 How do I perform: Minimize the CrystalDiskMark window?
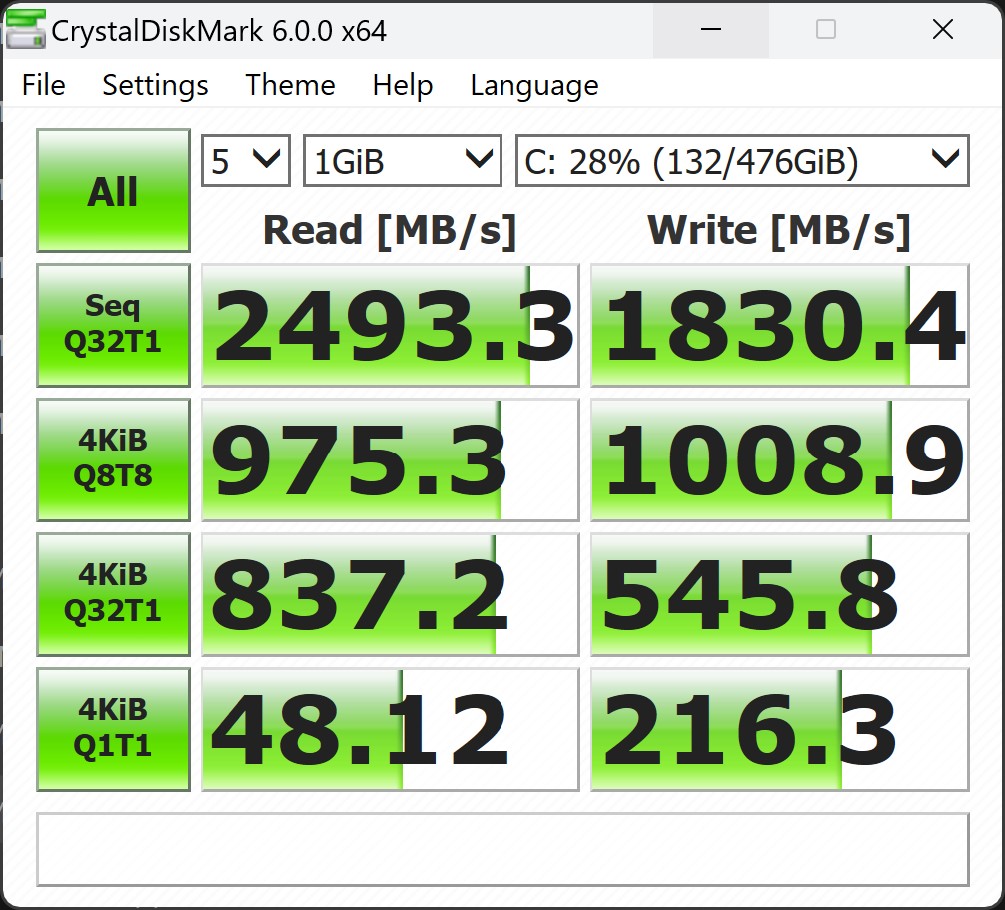coord(711,29)
